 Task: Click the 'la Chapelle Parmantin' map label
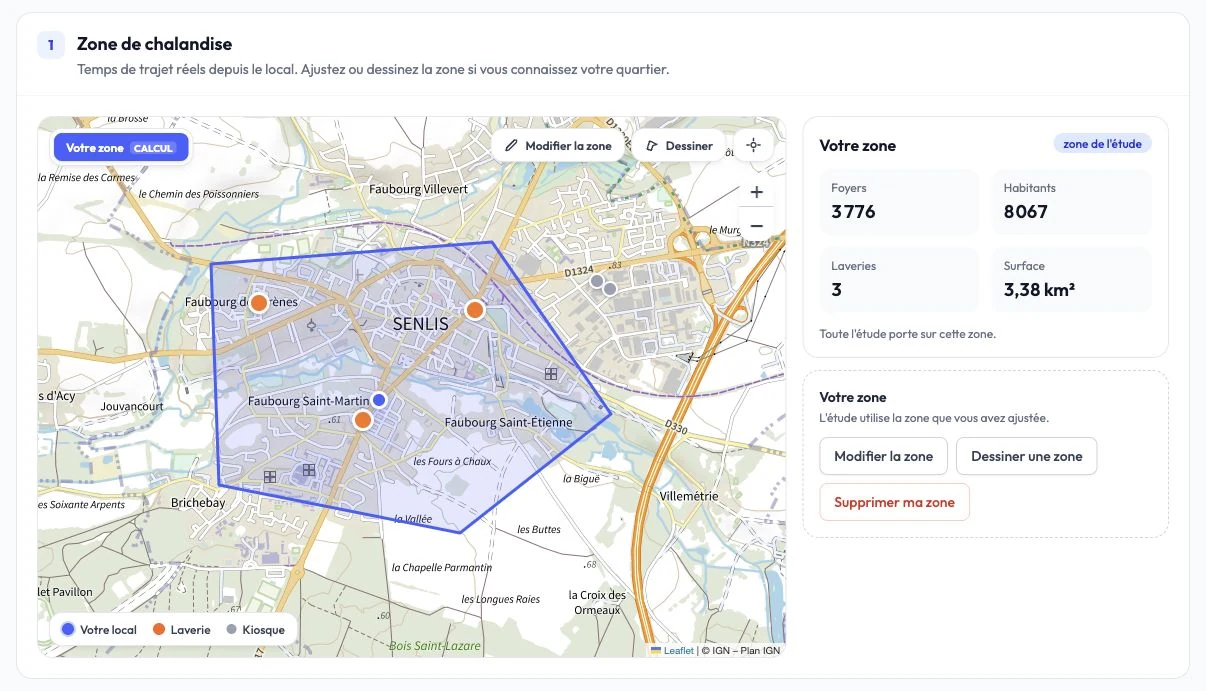[x=441, y=568]
